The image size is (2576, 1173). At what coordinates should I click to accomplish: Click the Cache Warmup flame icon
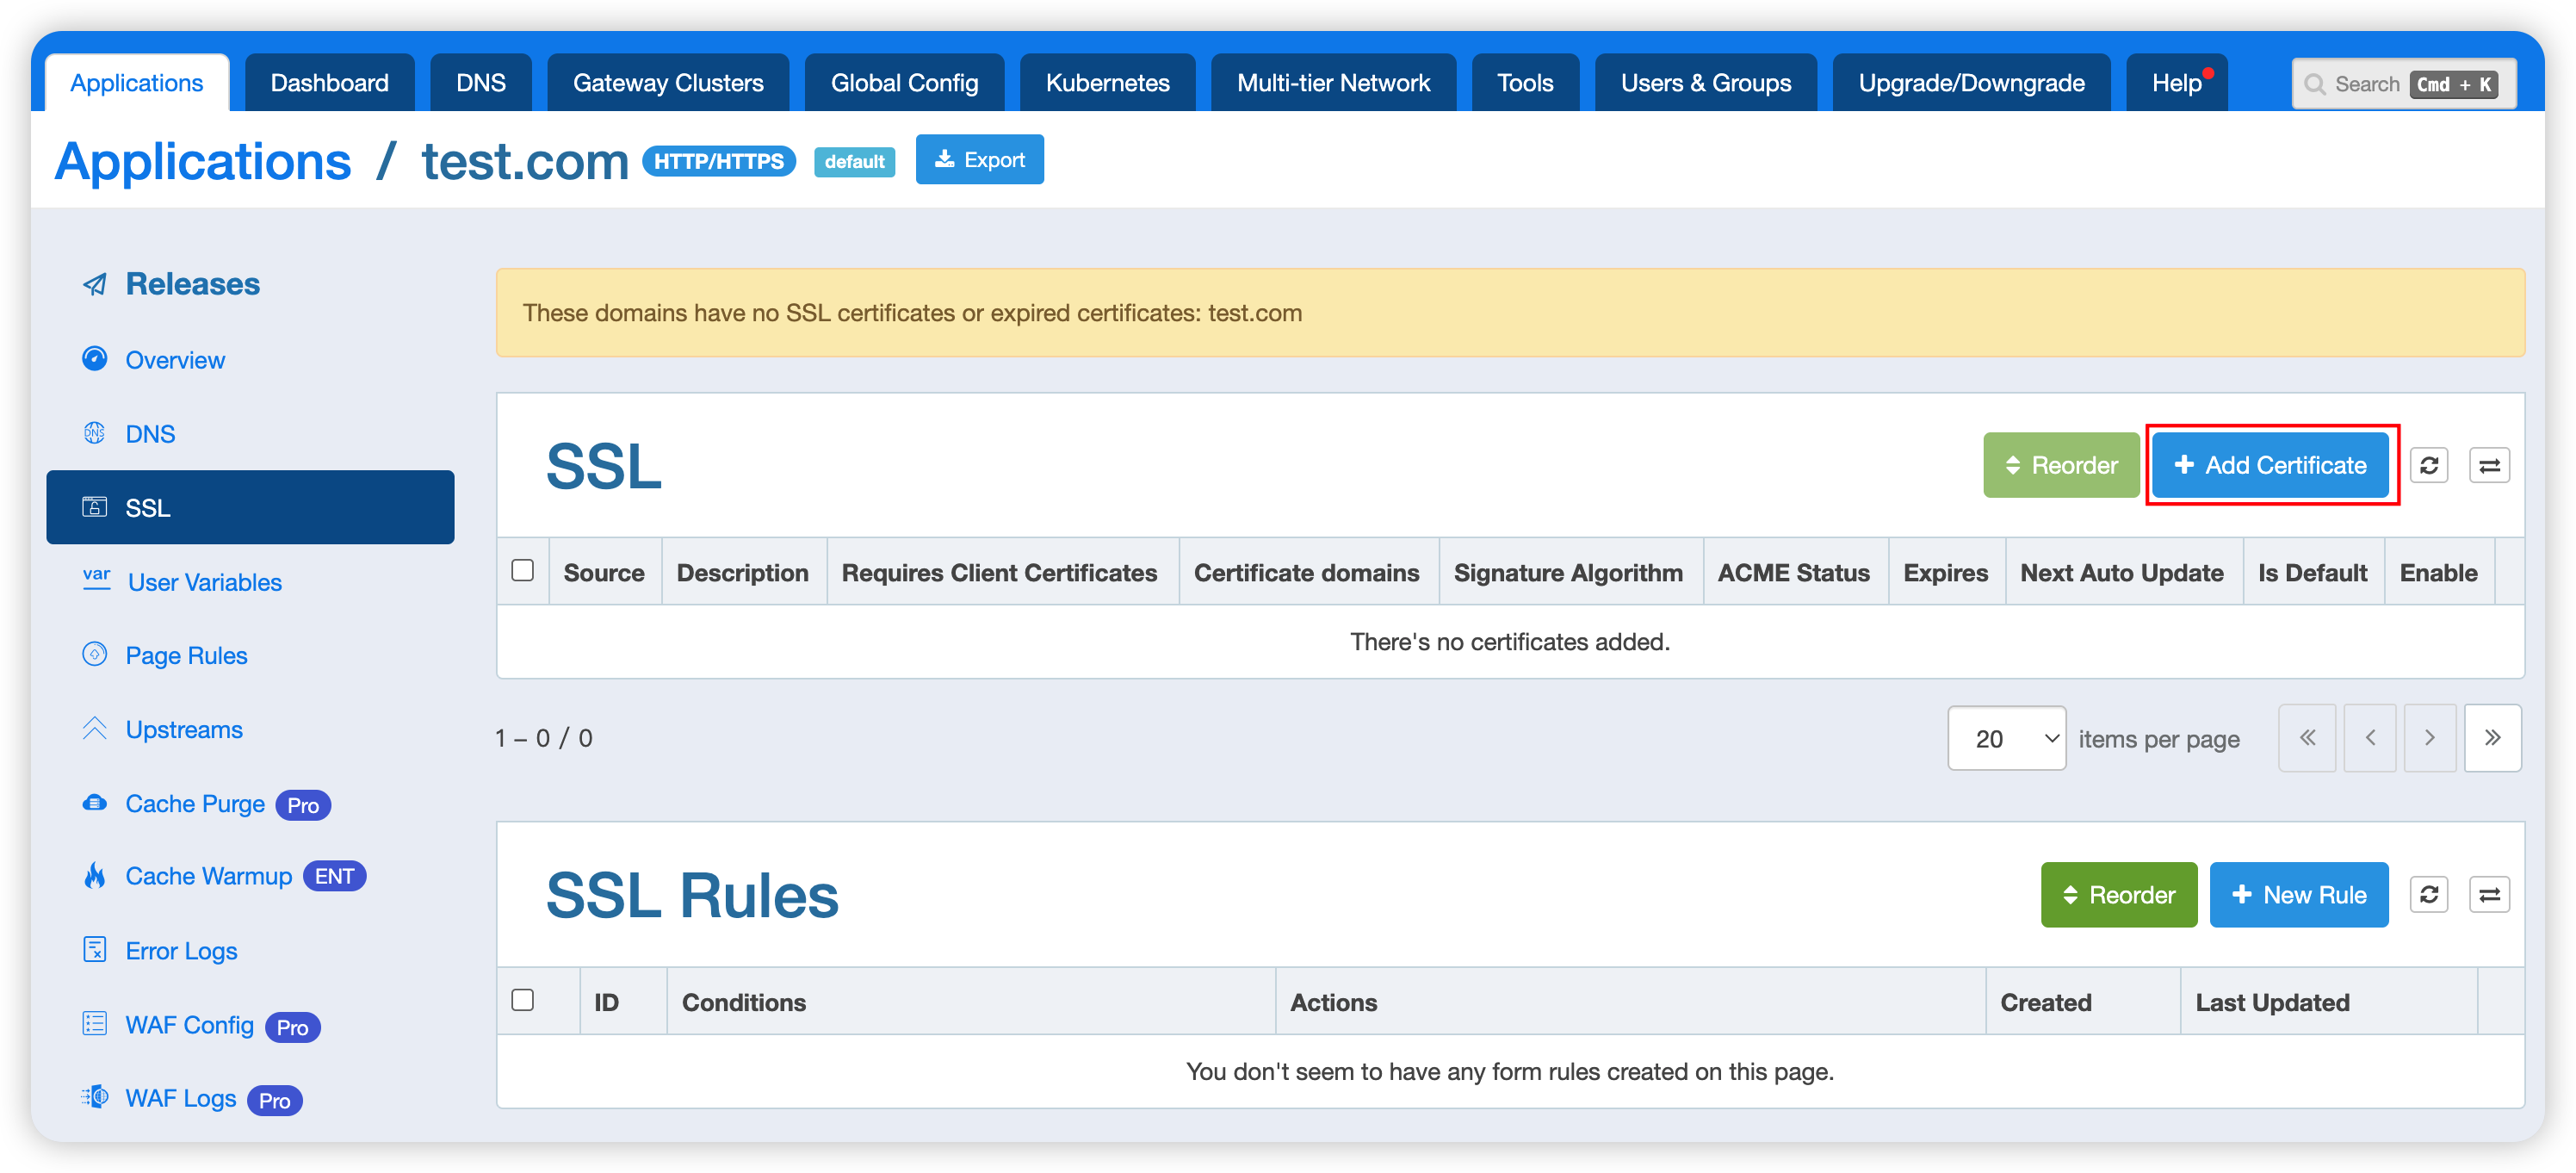point(95,876)
